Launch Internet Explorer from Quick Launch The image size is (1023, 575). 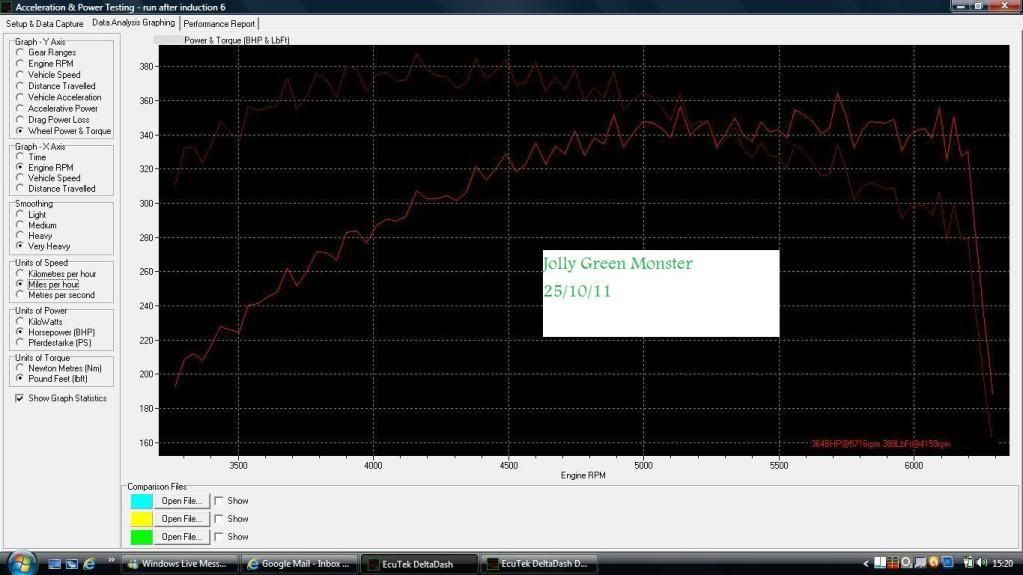[x=89, y=564]
